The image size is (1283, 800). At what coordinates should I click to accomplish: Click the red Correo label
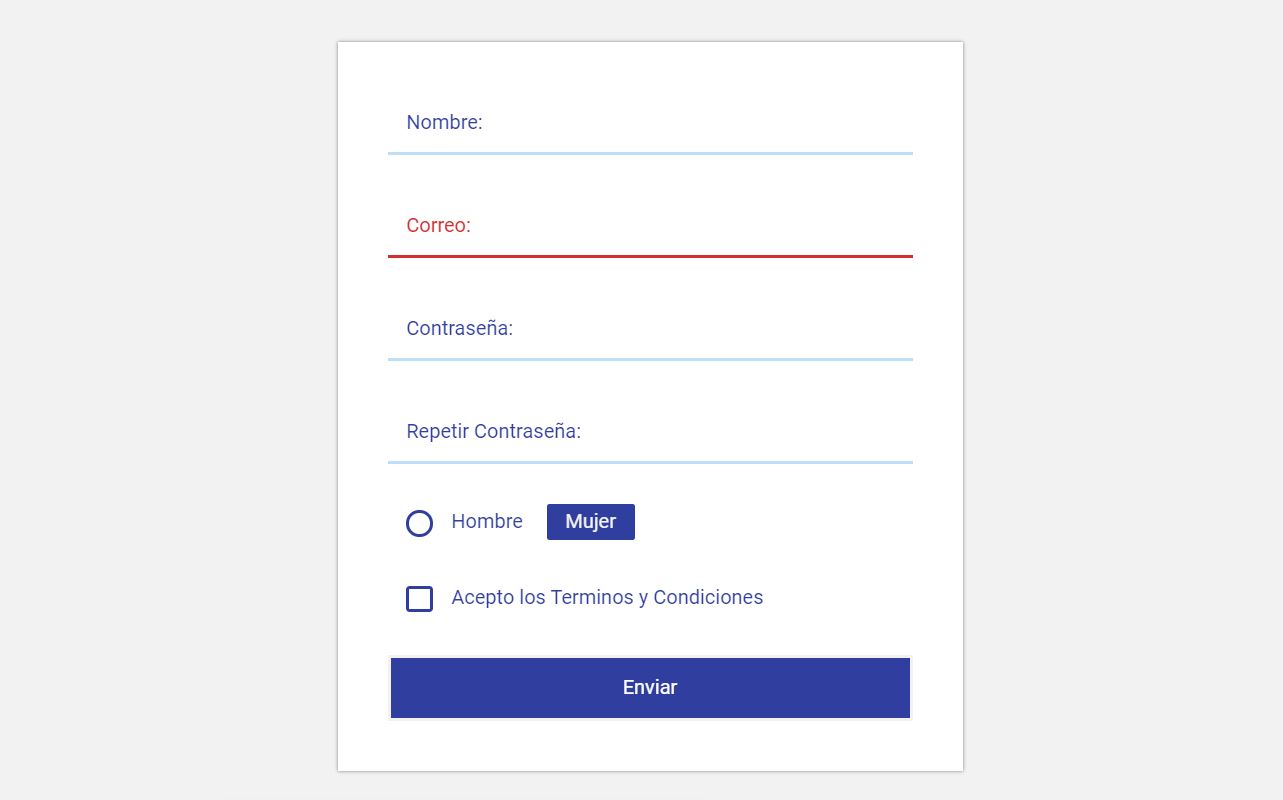pyautogui.click(x=438, y=225)
